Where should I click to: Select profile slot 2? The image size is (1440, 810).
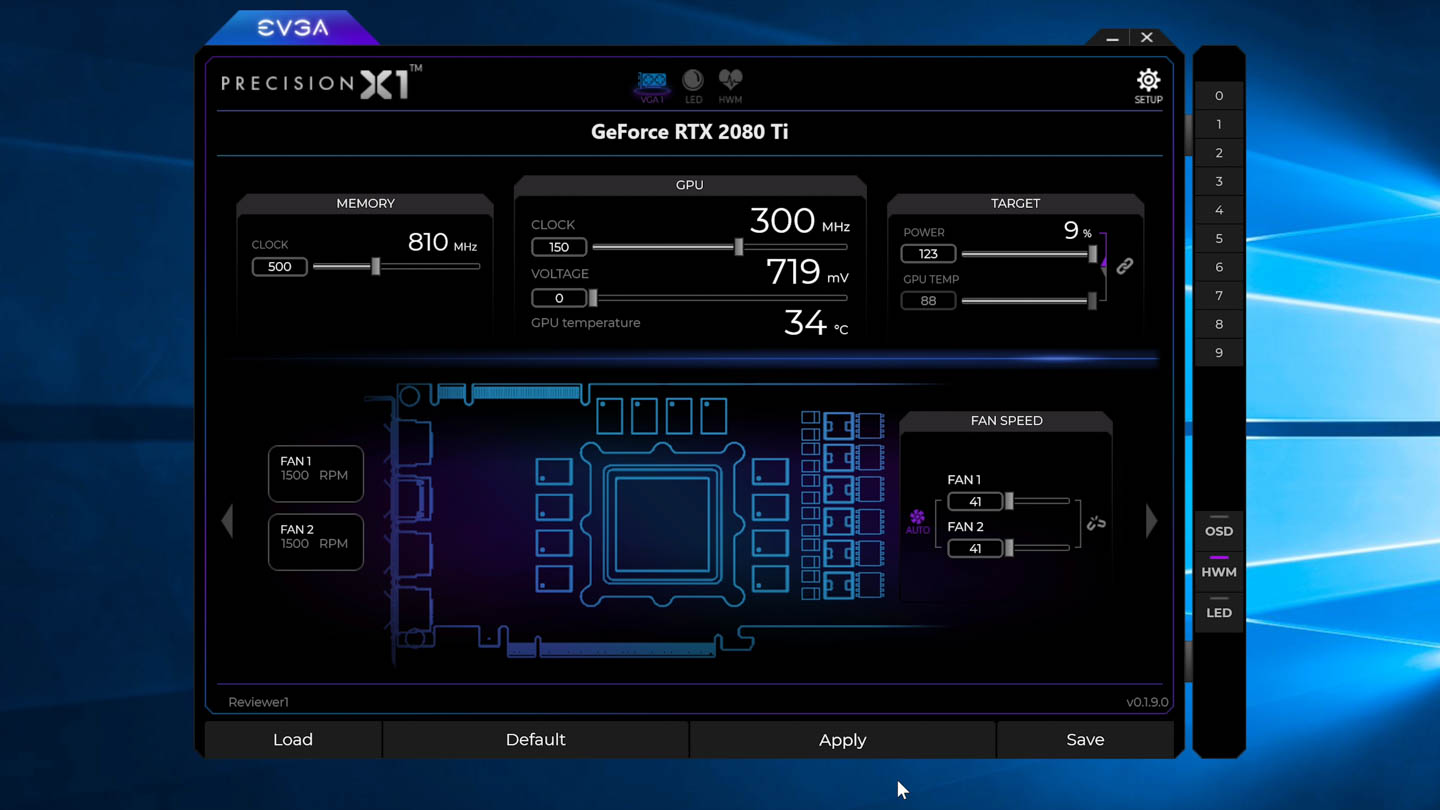(1219, 153)
